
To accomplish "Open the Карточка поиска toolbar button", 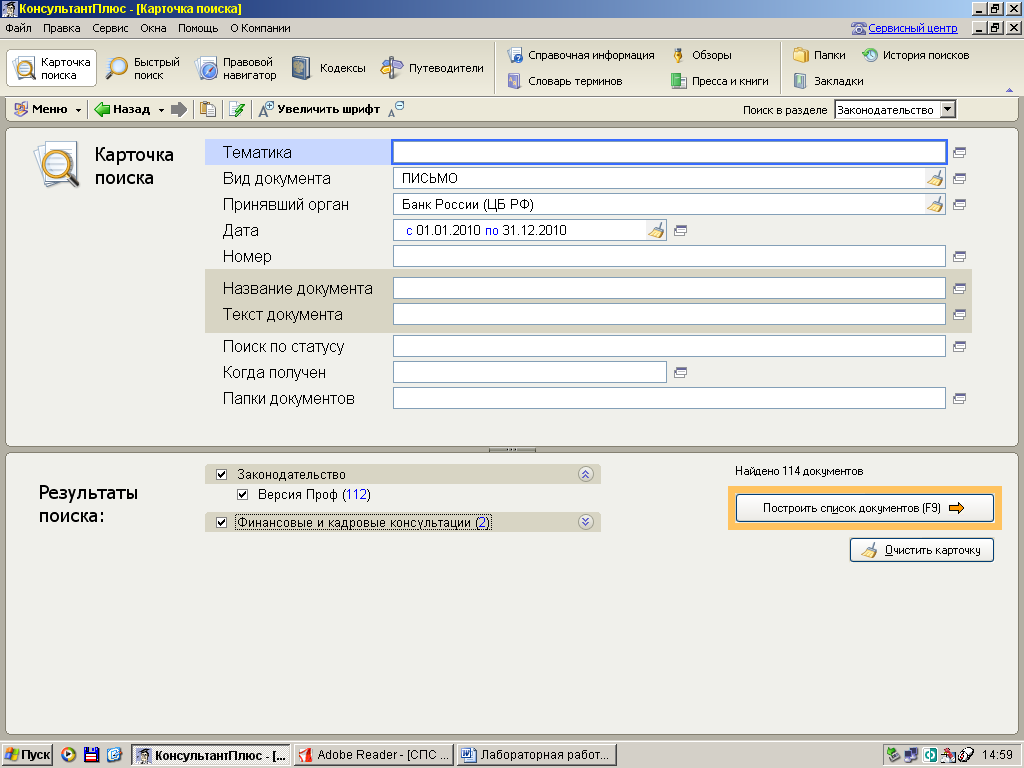I will click(52, 68).
